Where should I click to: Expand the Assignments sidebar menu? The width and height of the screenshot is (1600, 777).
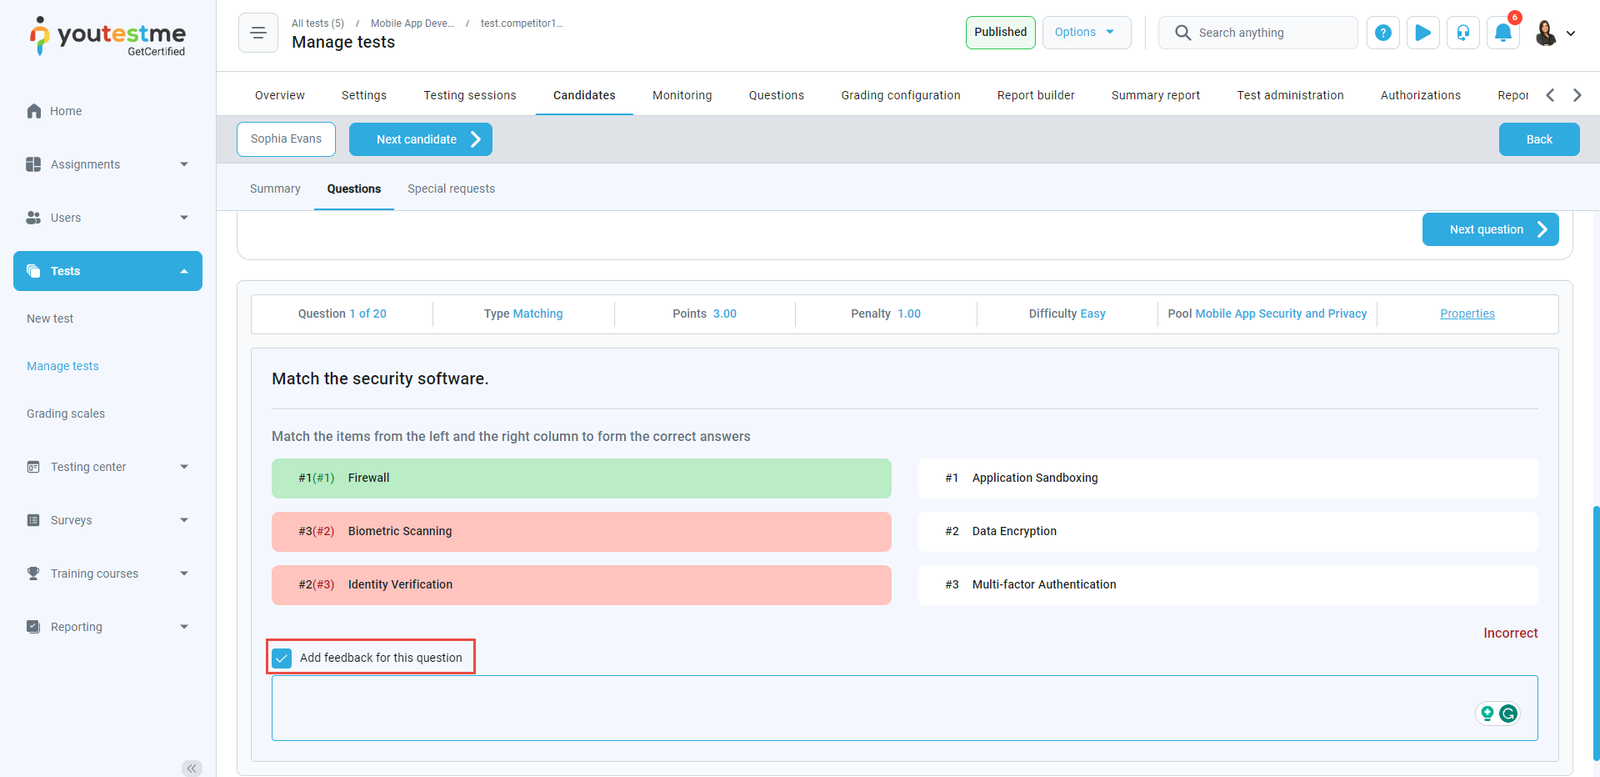pyautogui.click(x=107, y=164)
